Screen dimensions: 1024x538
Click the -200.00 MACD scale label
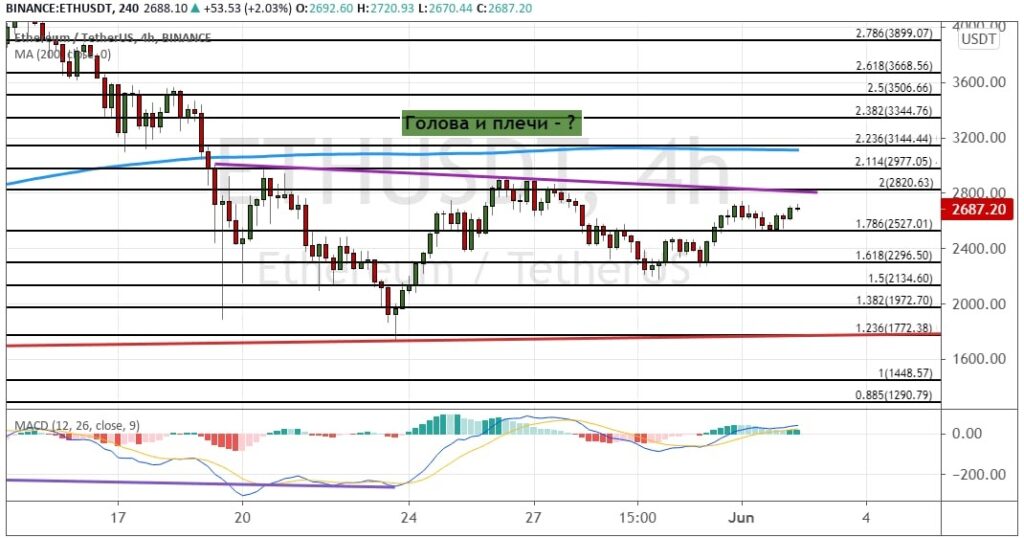click(x=984, y=475)
